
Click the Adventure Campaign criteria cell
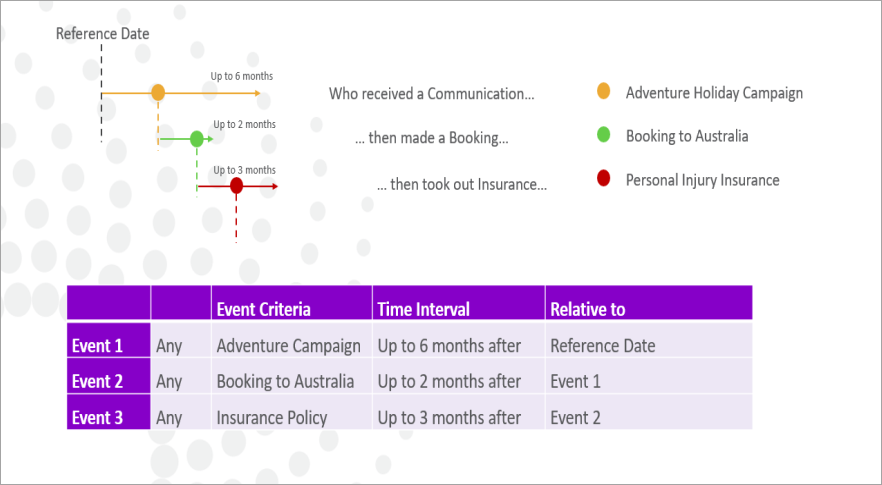pos(291,340)
